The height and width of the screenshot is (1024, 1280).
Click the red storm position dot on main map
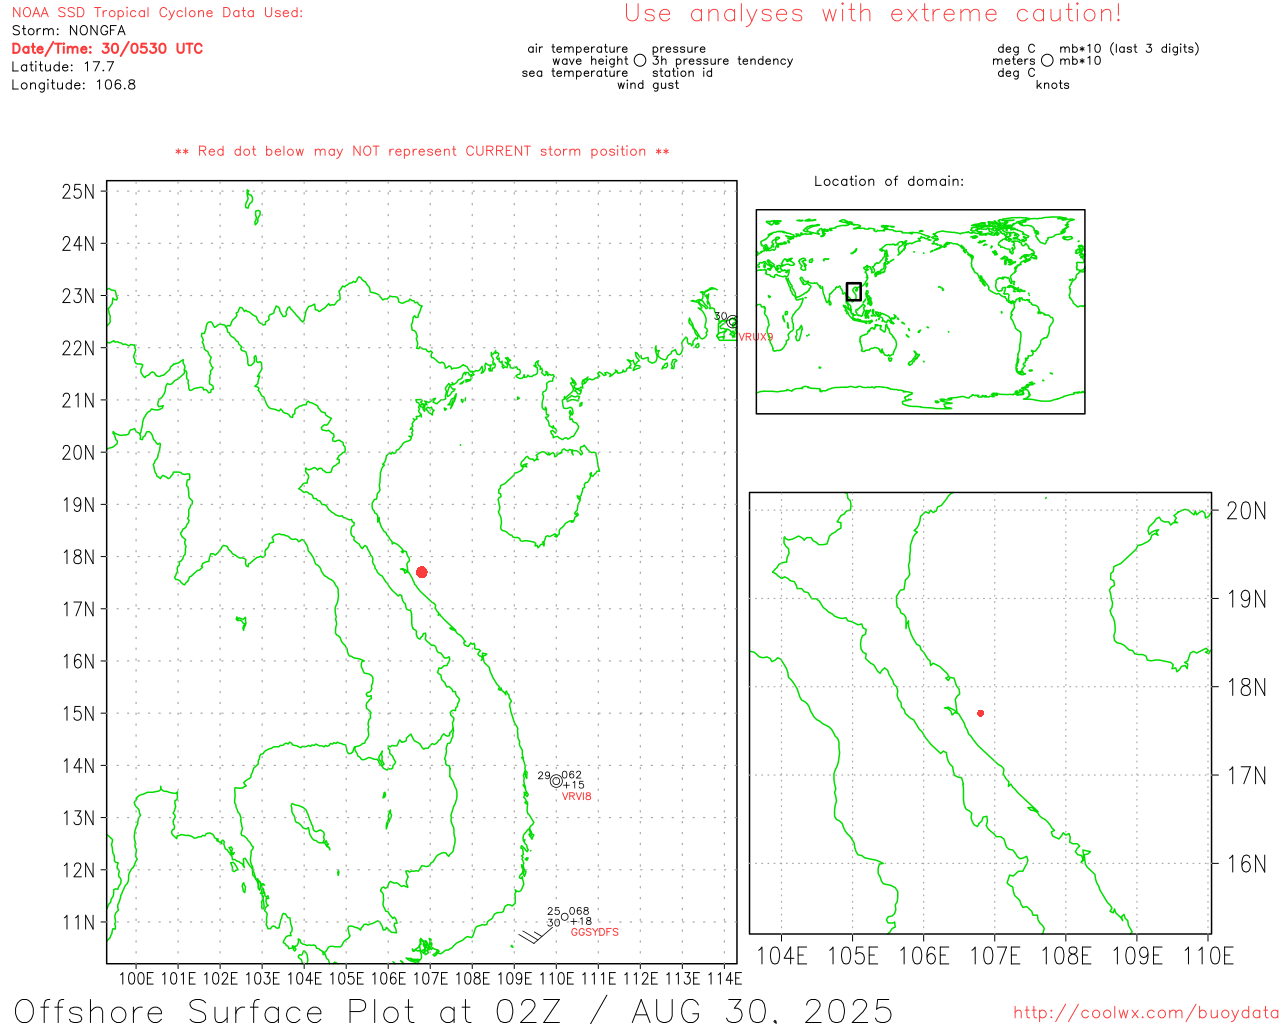[x=422, y=572]
